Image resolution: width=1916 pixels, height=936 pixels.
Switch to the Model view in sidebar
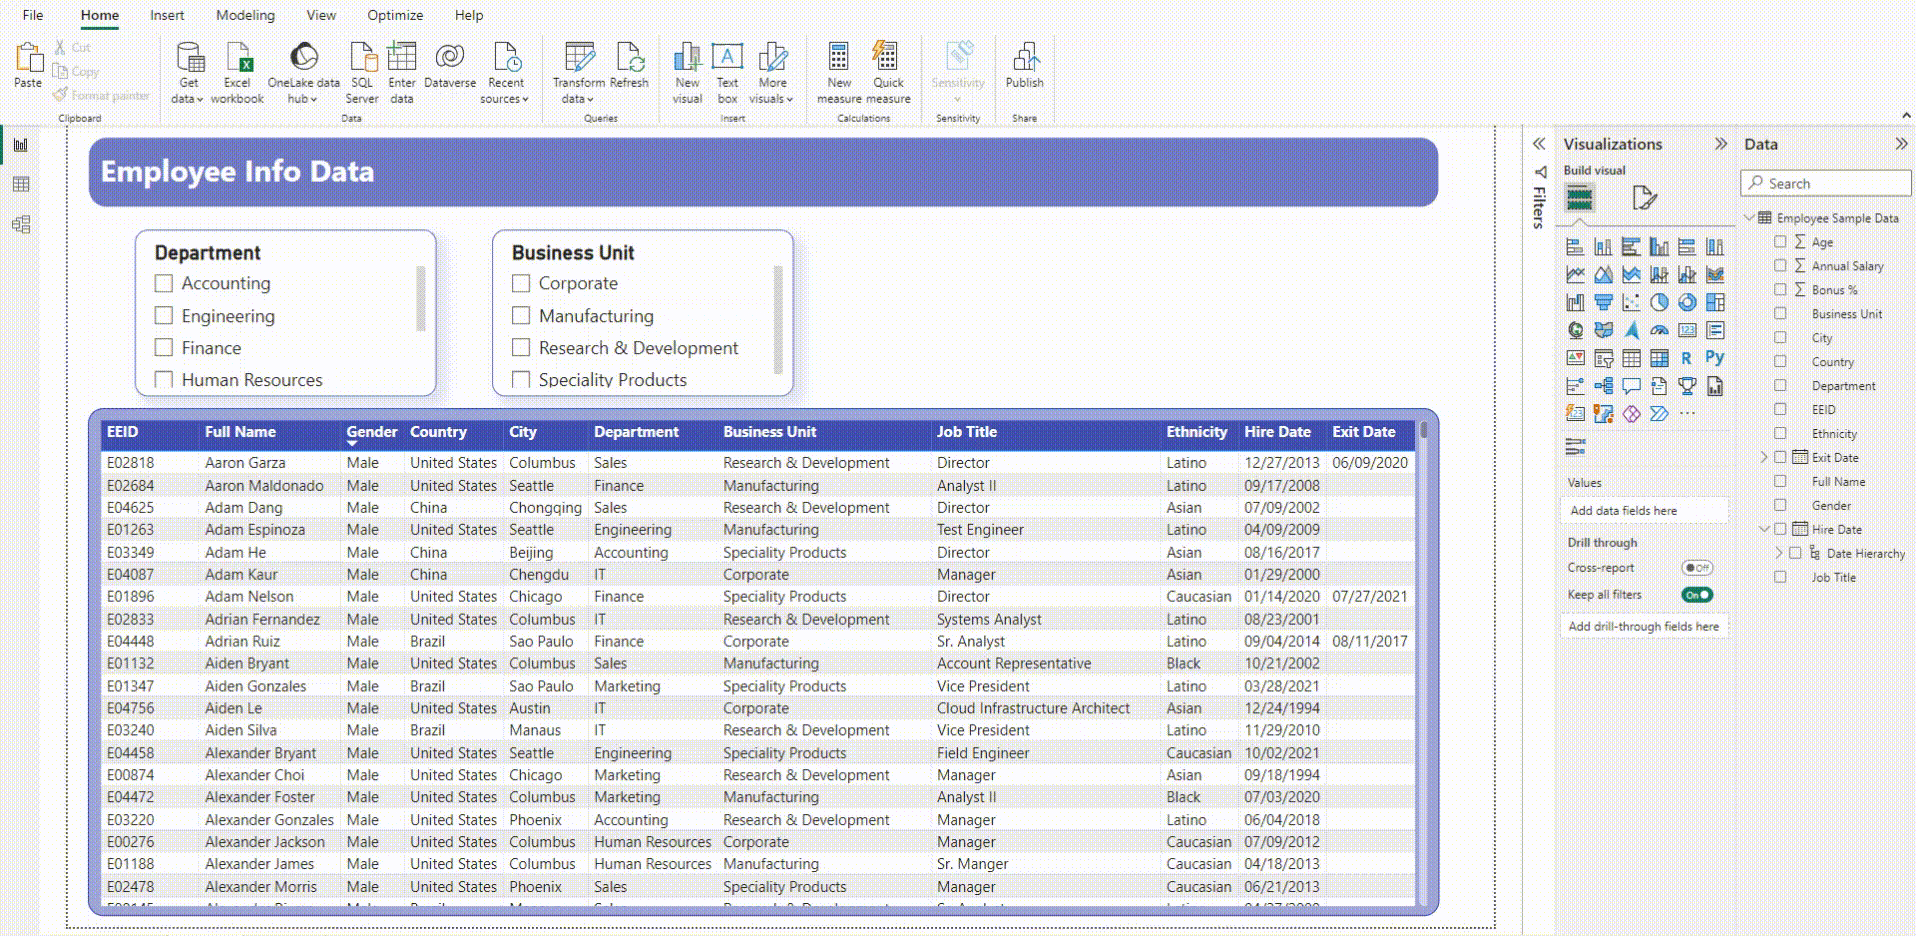[x=21, y=224]
